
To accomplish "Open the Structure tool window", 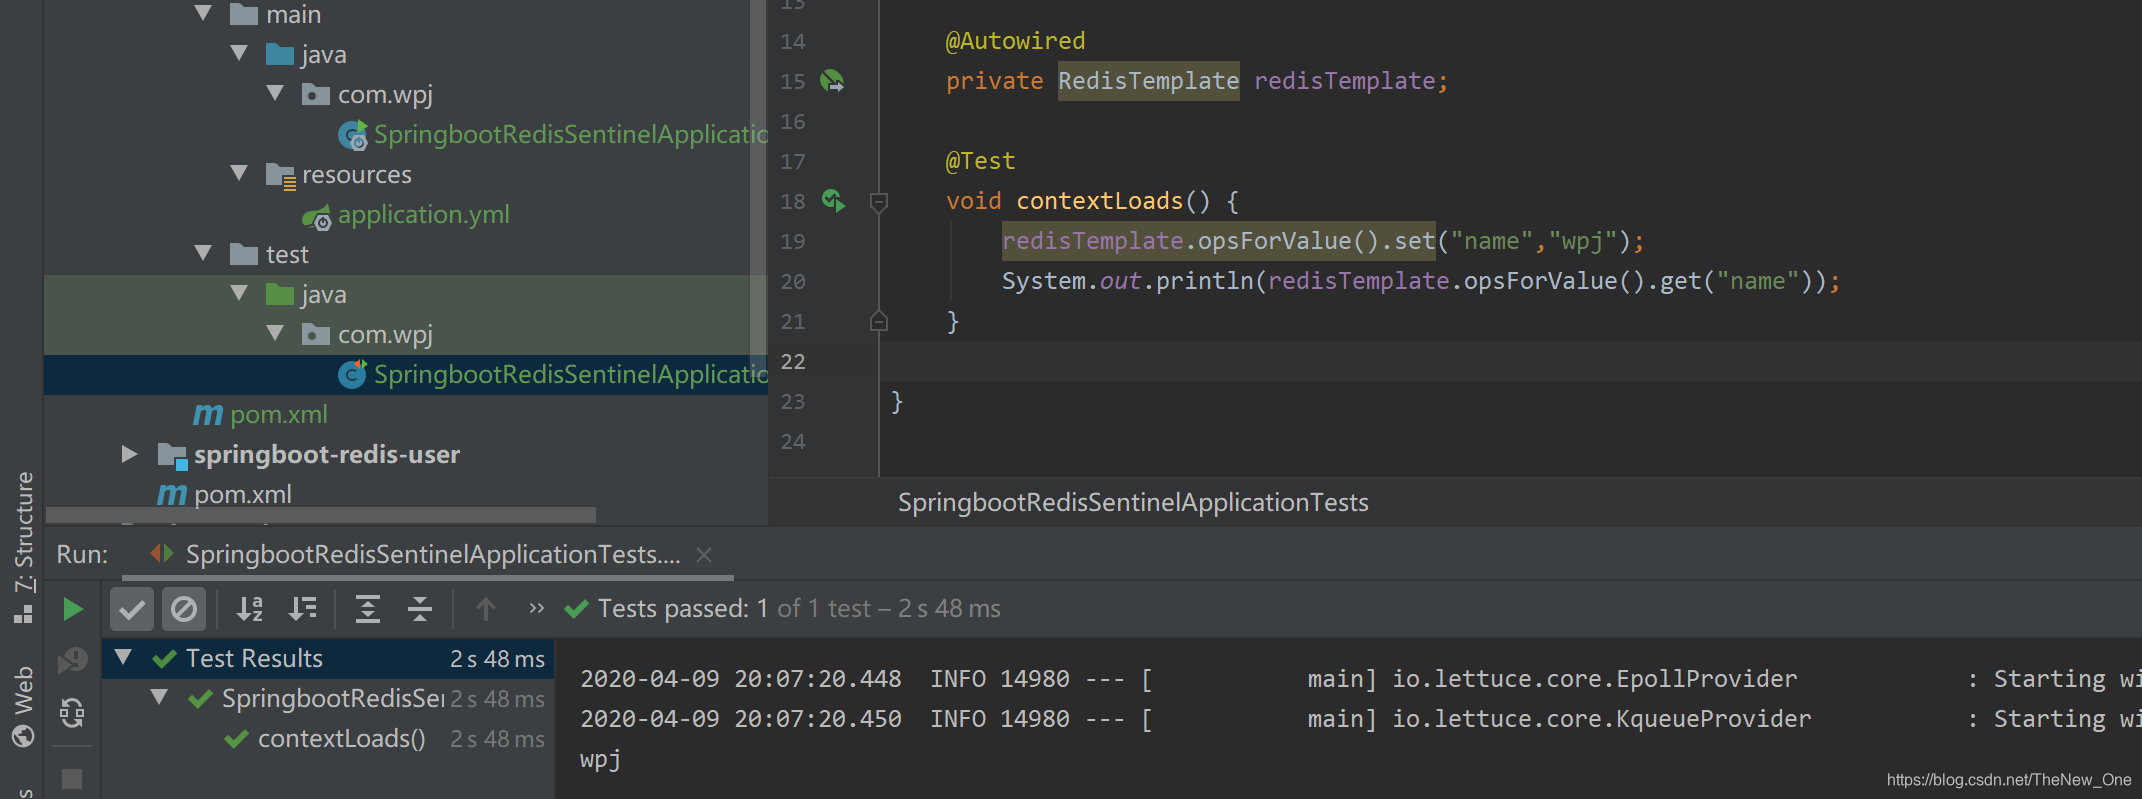I will (x=24, y=545).
